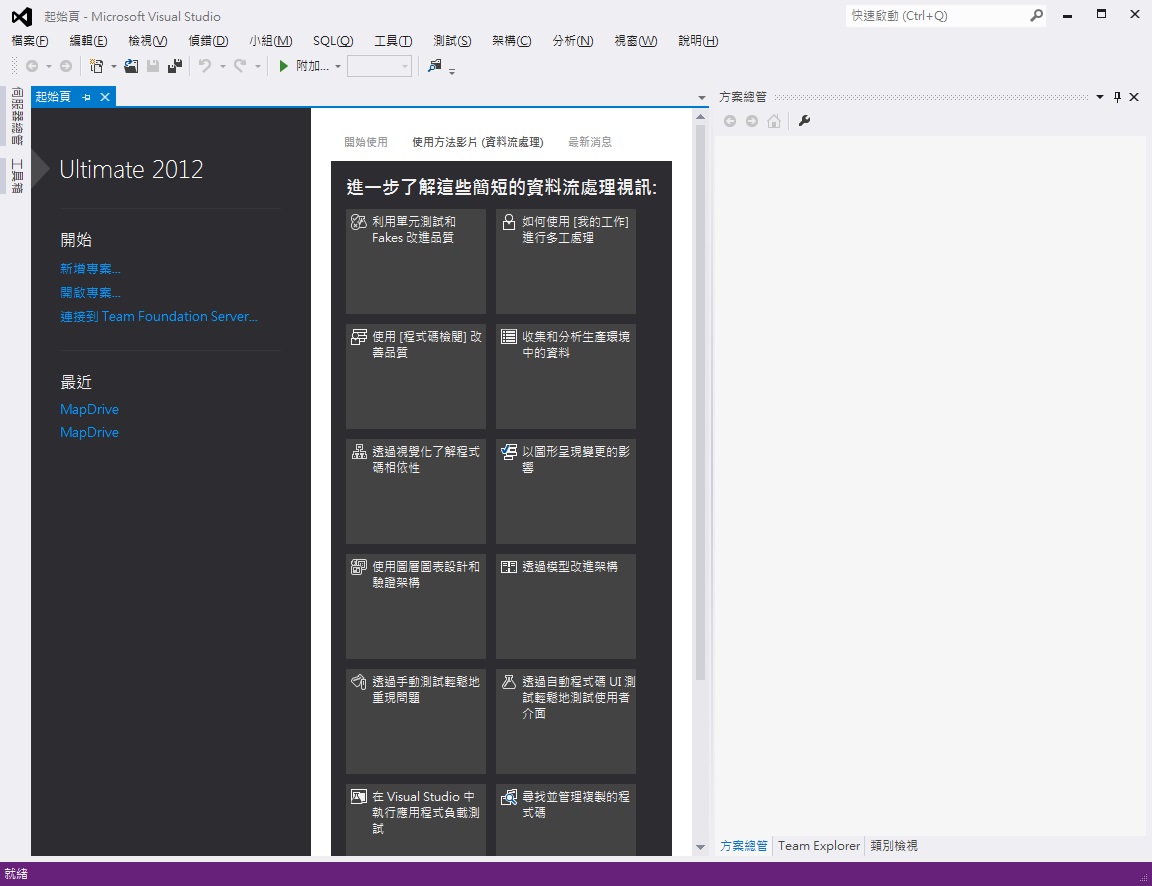Open the 利用單元測試和 Fakes 改進品質 video tile
Screen dimensions: 1152x886
[416, 261]
